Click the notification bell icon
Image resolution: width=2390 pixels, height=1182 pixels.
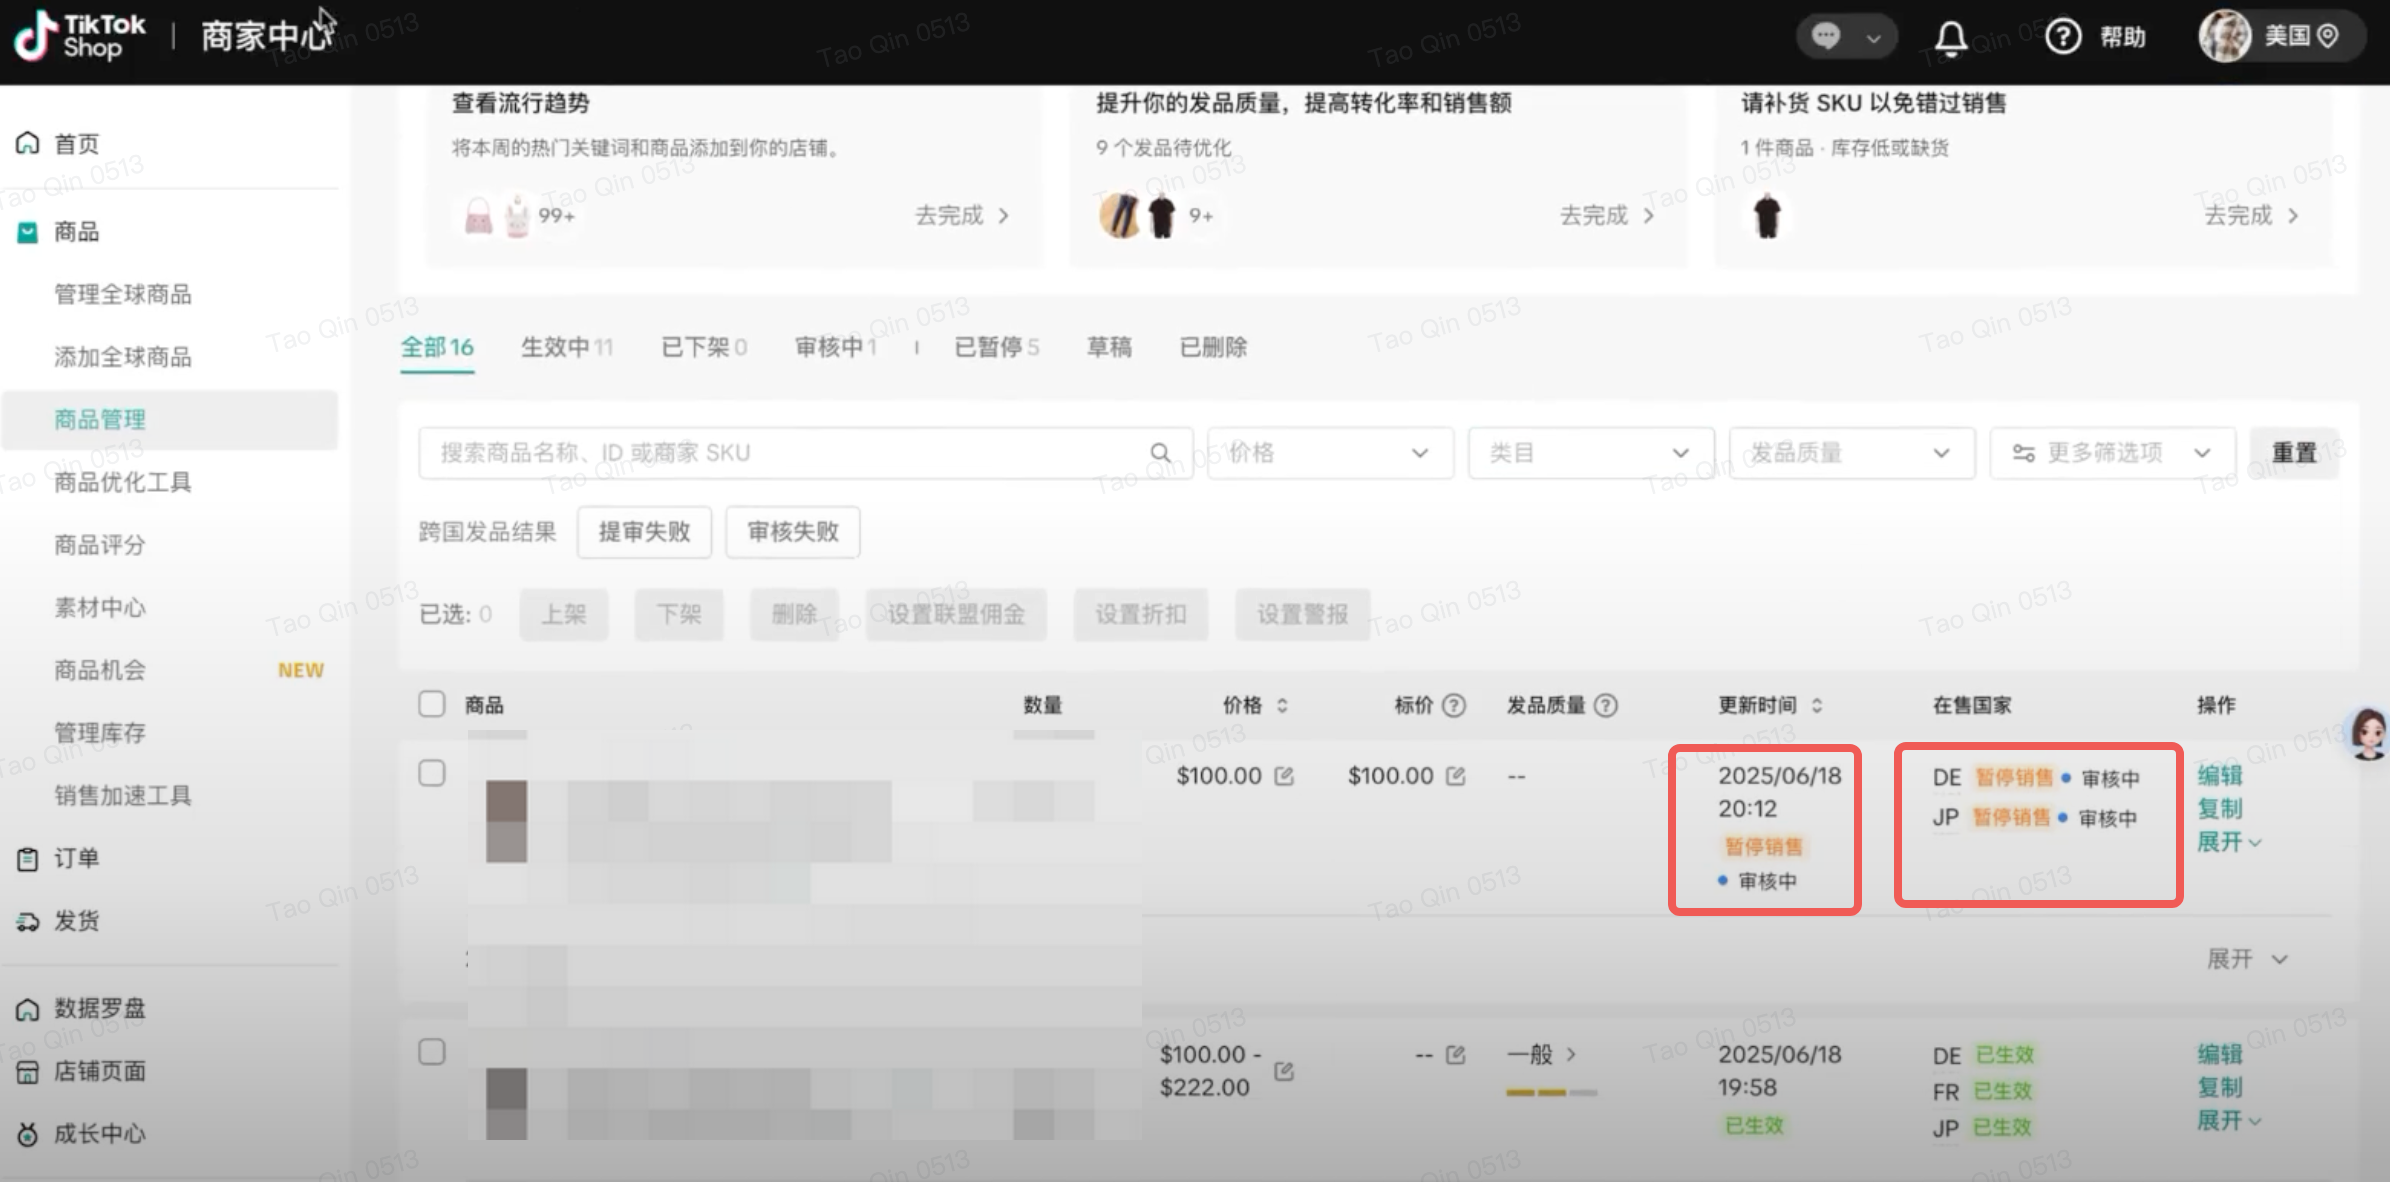click(x=1949, y=38)
